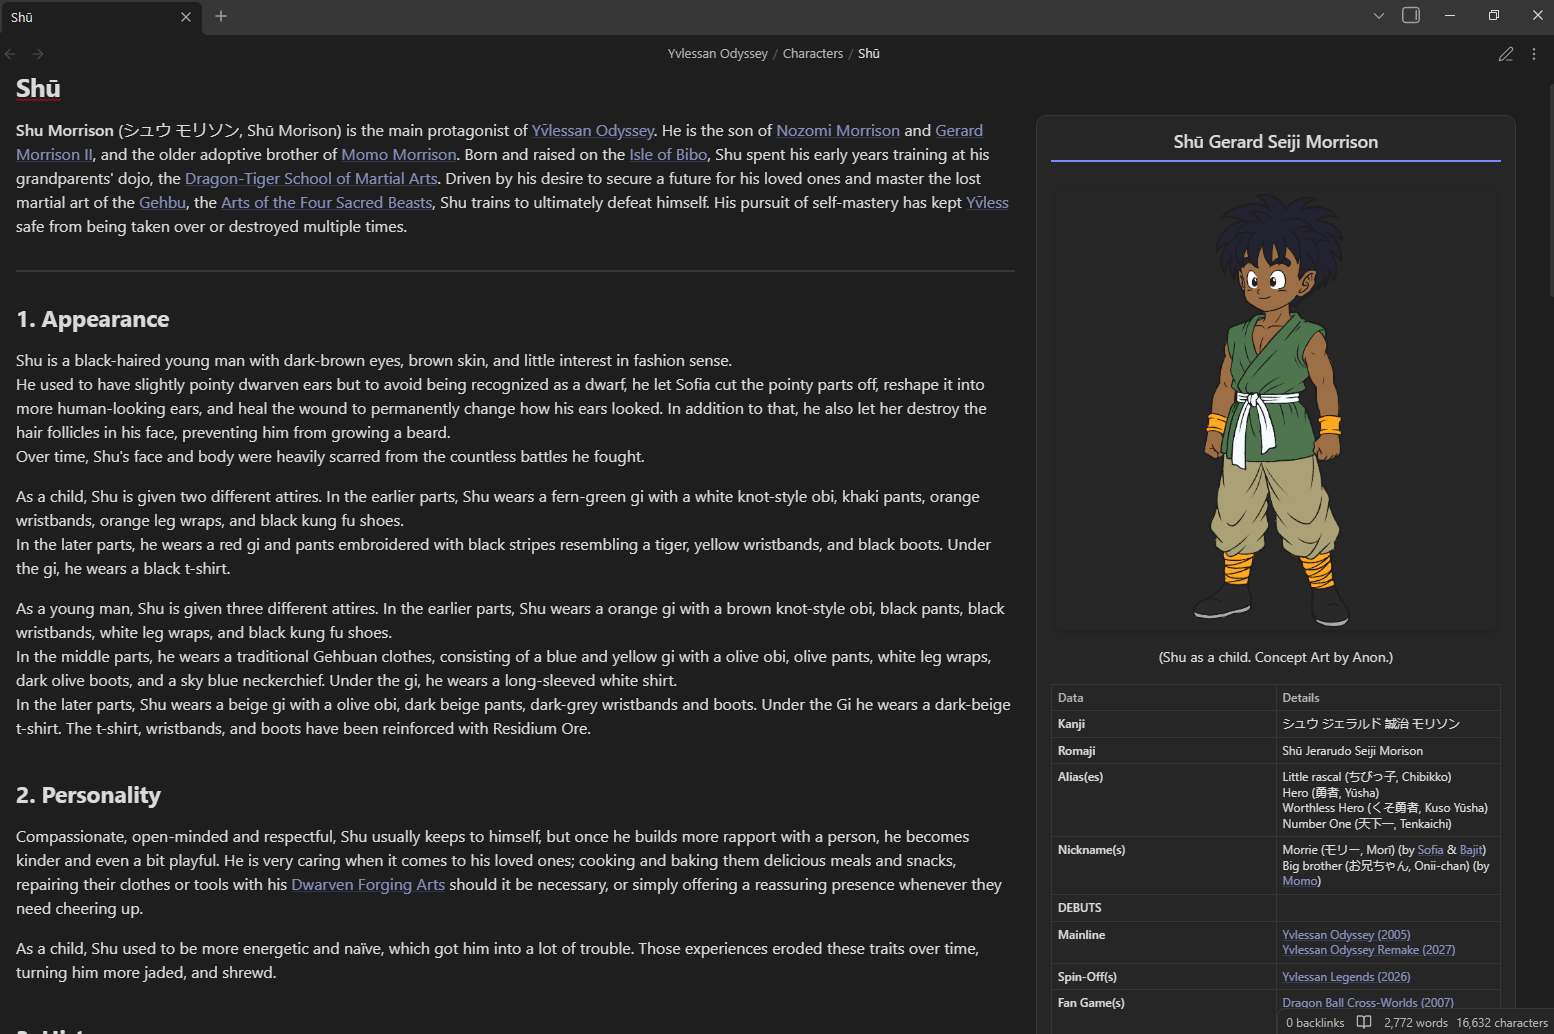Viewport: 1554px width, 1034px height.
Task: Follow the Nozomi Morrison link
Action: [838, 130]
